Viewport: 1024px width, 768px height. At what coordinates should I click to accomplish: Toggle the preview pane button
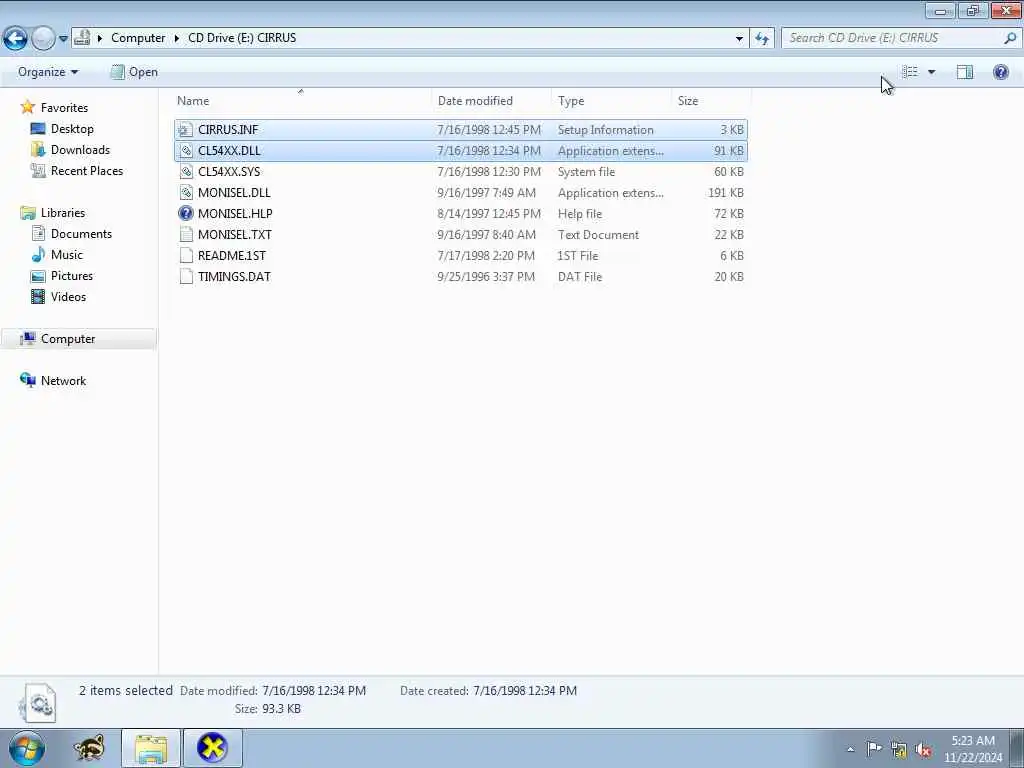[965, 72]
